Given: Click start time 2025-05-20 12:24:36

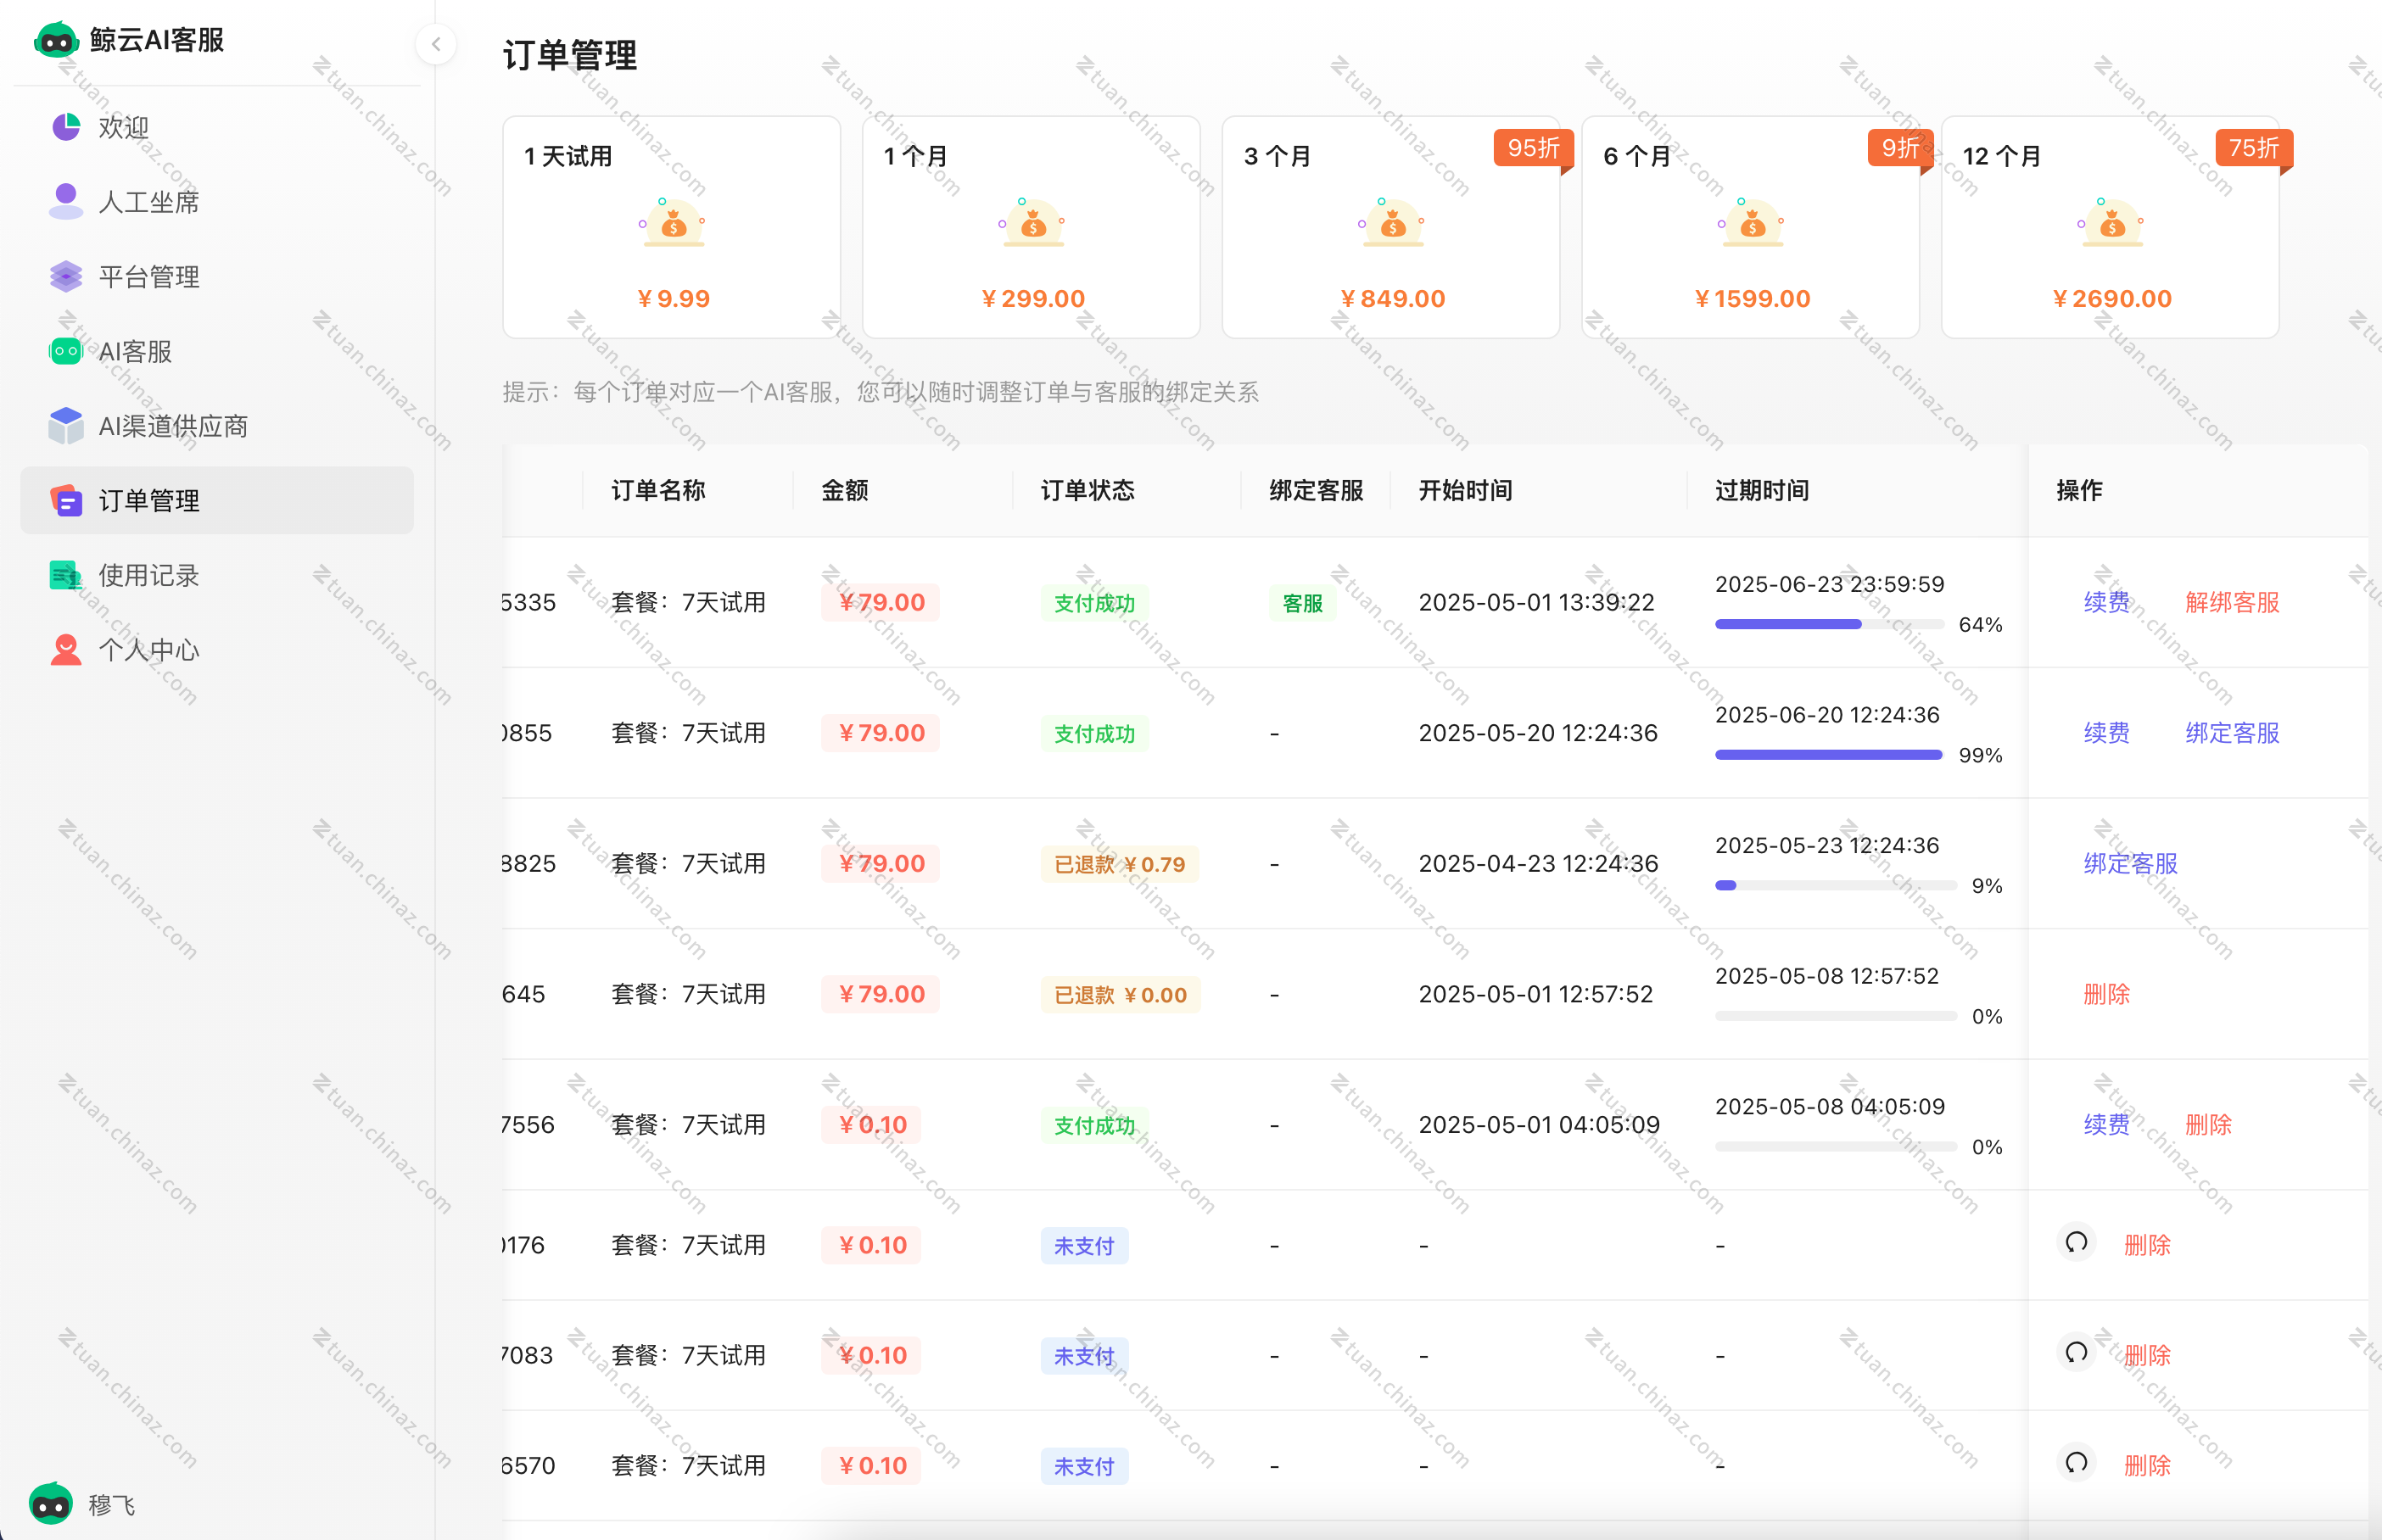Looking at the screenshot, I should pyautogui.click(x=1538, y=733).
